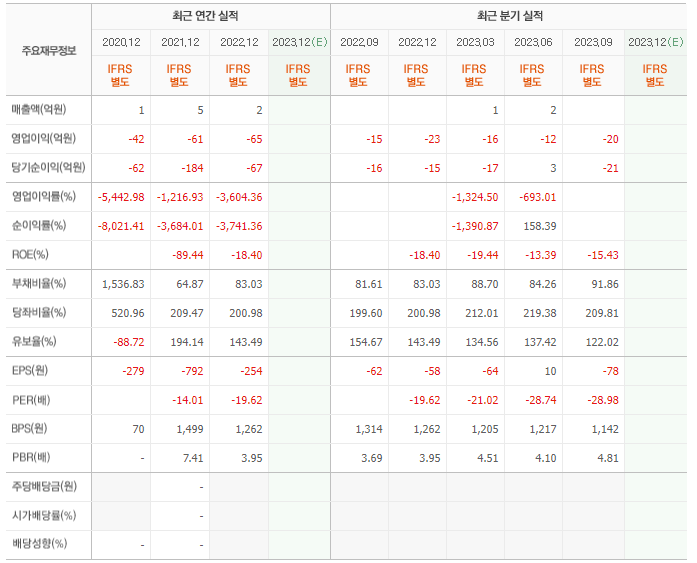Click the 2023.09 operating profit -20

pos(610,139)
